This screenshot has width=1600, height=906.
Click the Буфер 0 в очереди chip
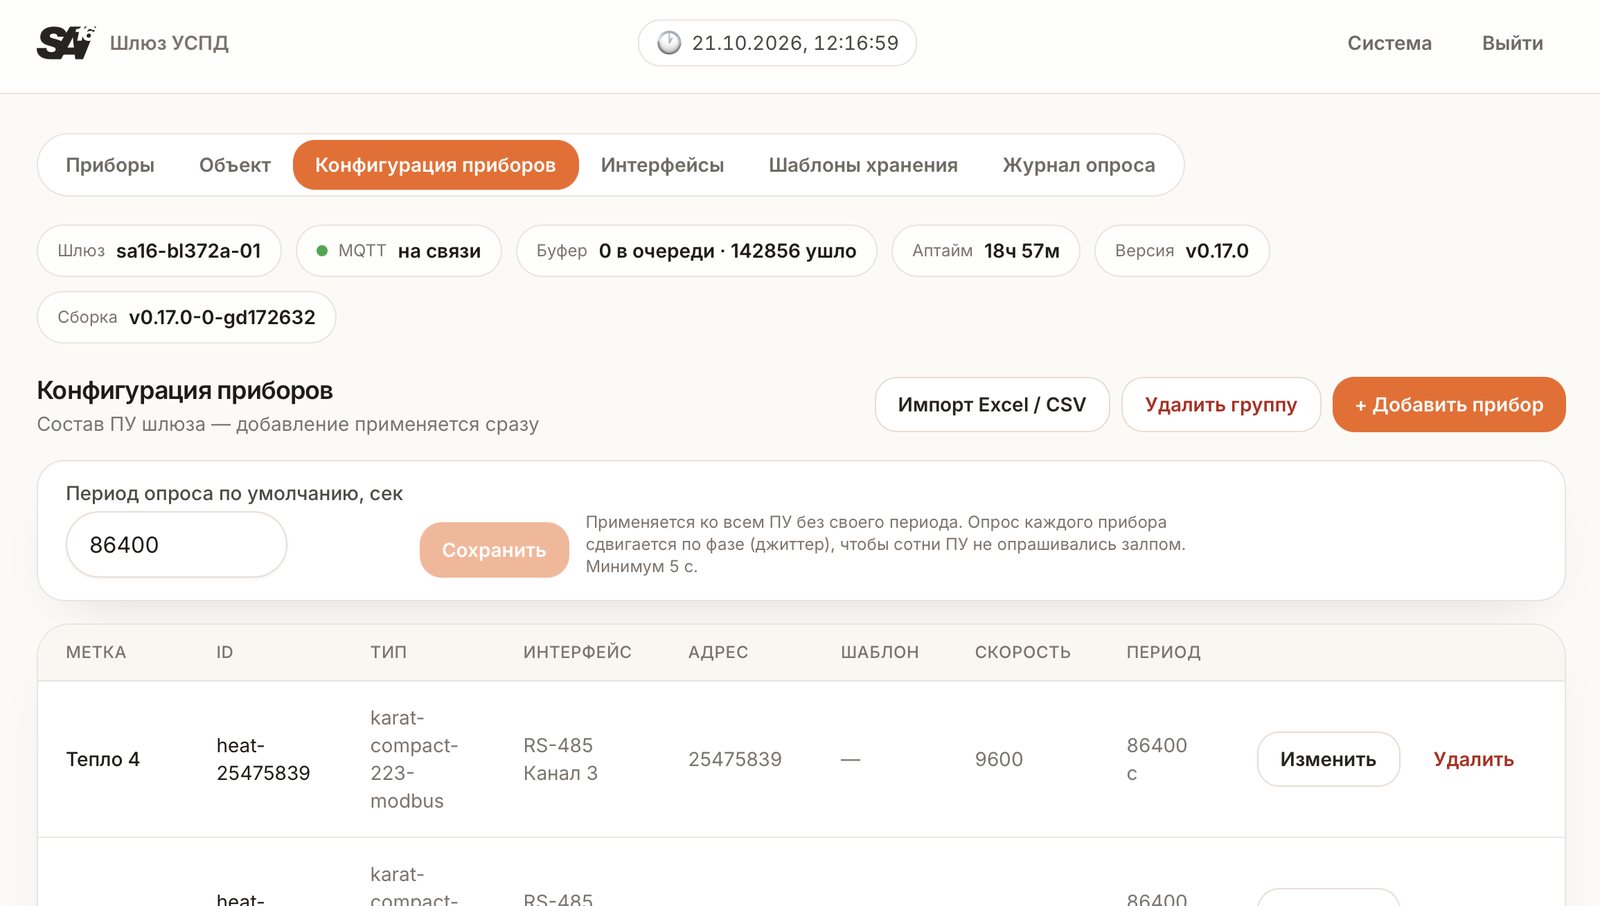[x=696, y=251]
